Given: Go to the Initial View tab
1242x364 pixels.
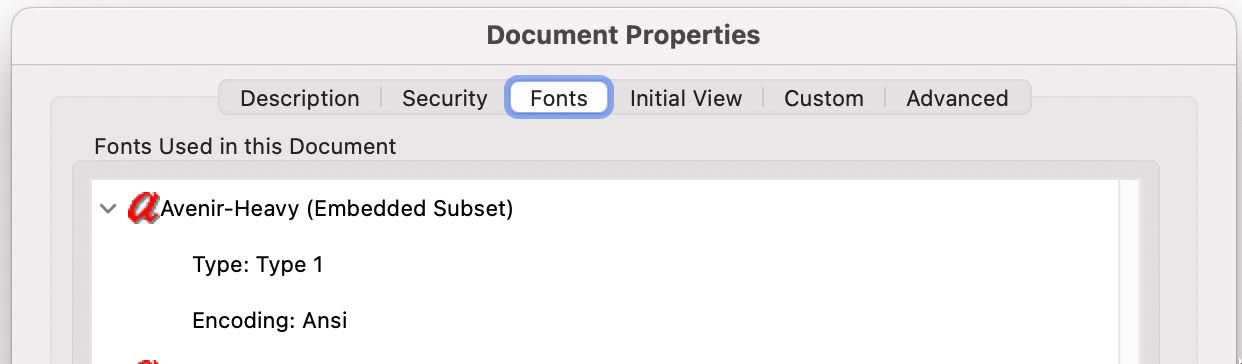Looking at the screenshot, I should (686, 98).
